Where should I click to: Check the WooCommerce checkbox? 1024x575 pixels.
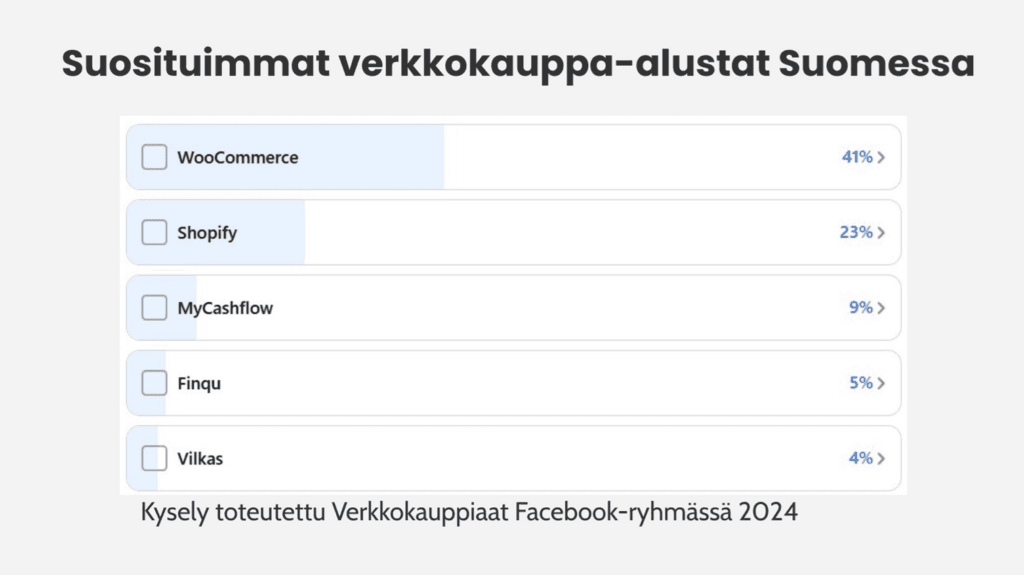[x=154, y=157]
